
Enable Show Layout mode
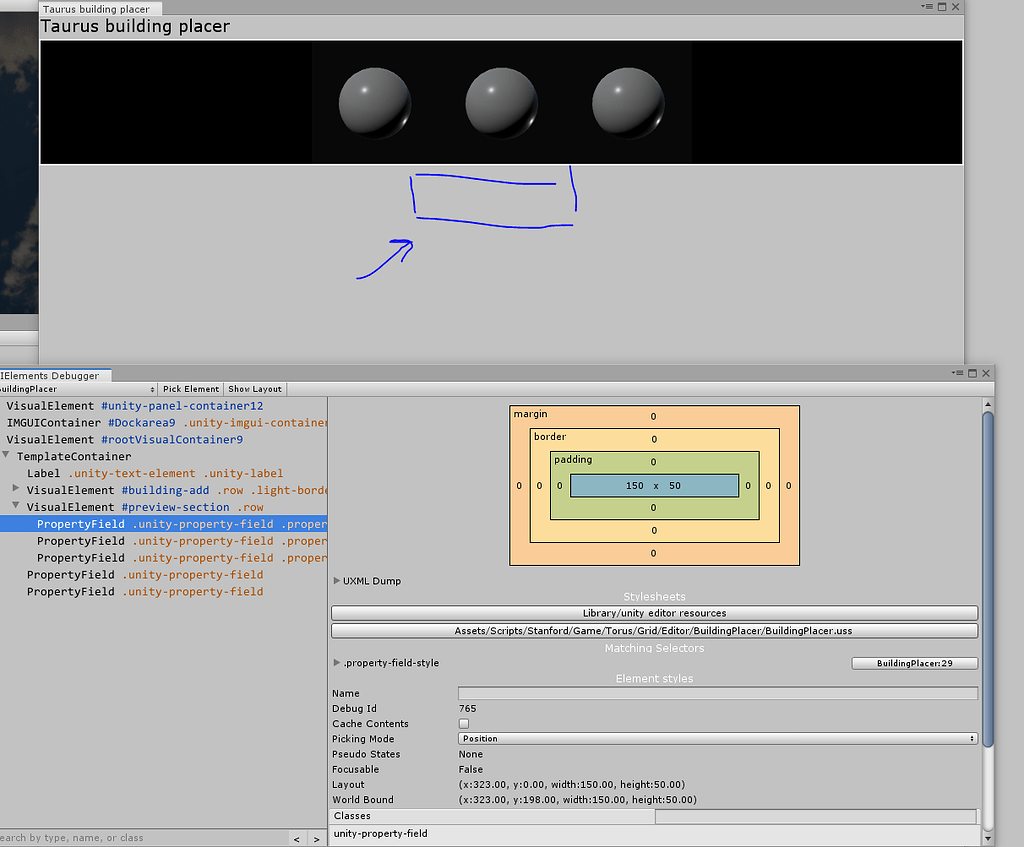coord(254,389)
